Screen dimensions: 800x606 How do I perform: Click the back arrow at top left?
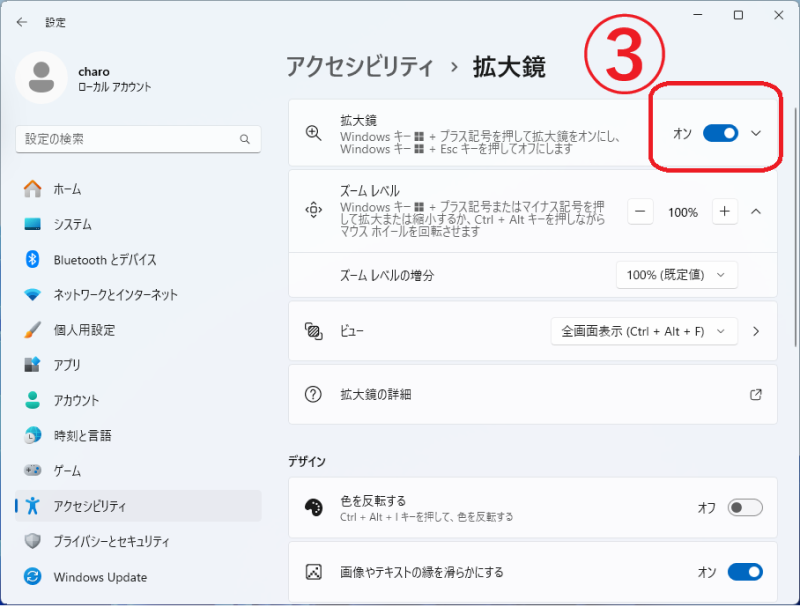coord(22,22)
